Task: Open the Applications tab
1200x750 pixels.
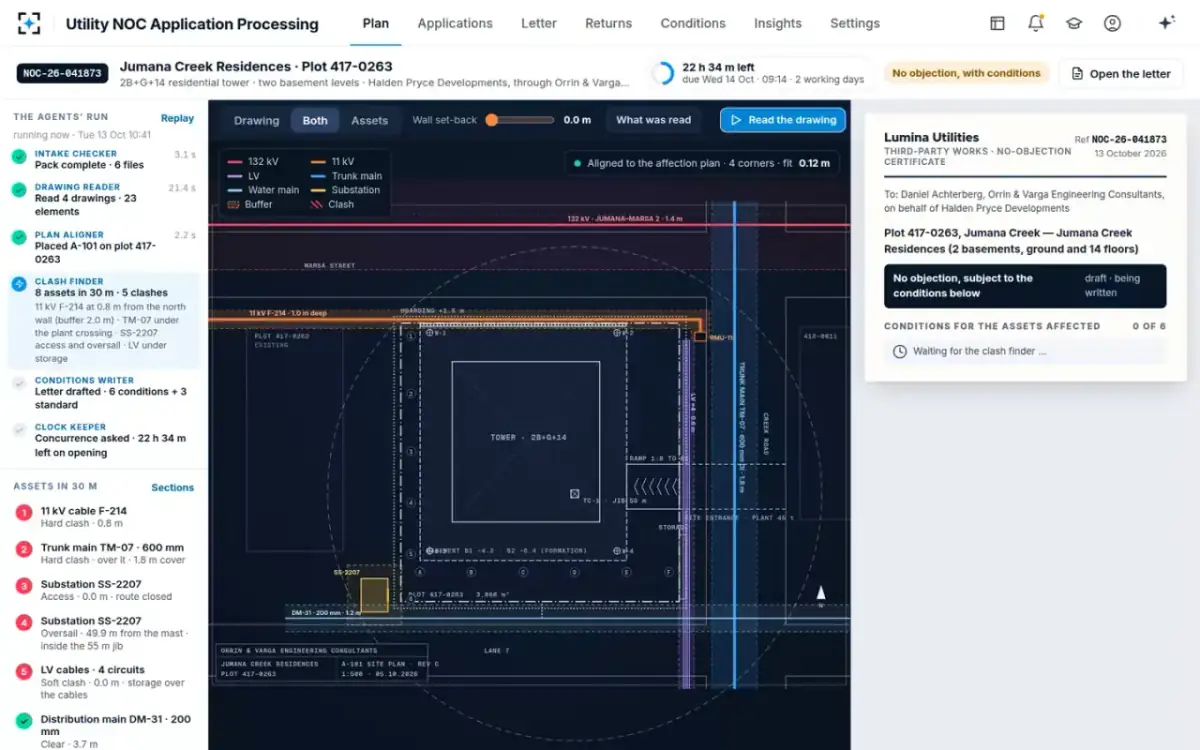Action: 455,23
